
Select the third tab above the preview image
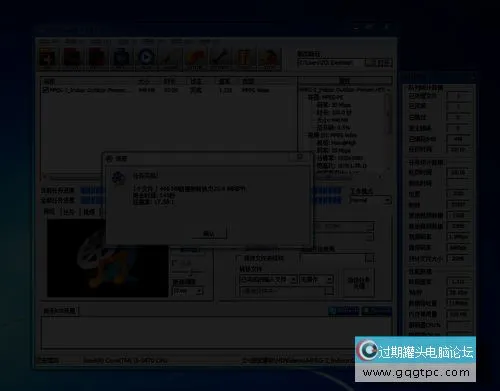click(89, 212)
